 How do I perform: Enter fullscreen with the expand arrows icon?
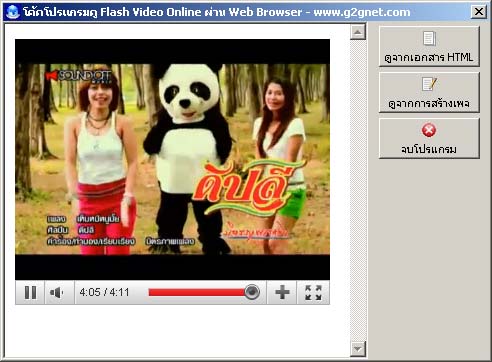[x=313, y=293]
